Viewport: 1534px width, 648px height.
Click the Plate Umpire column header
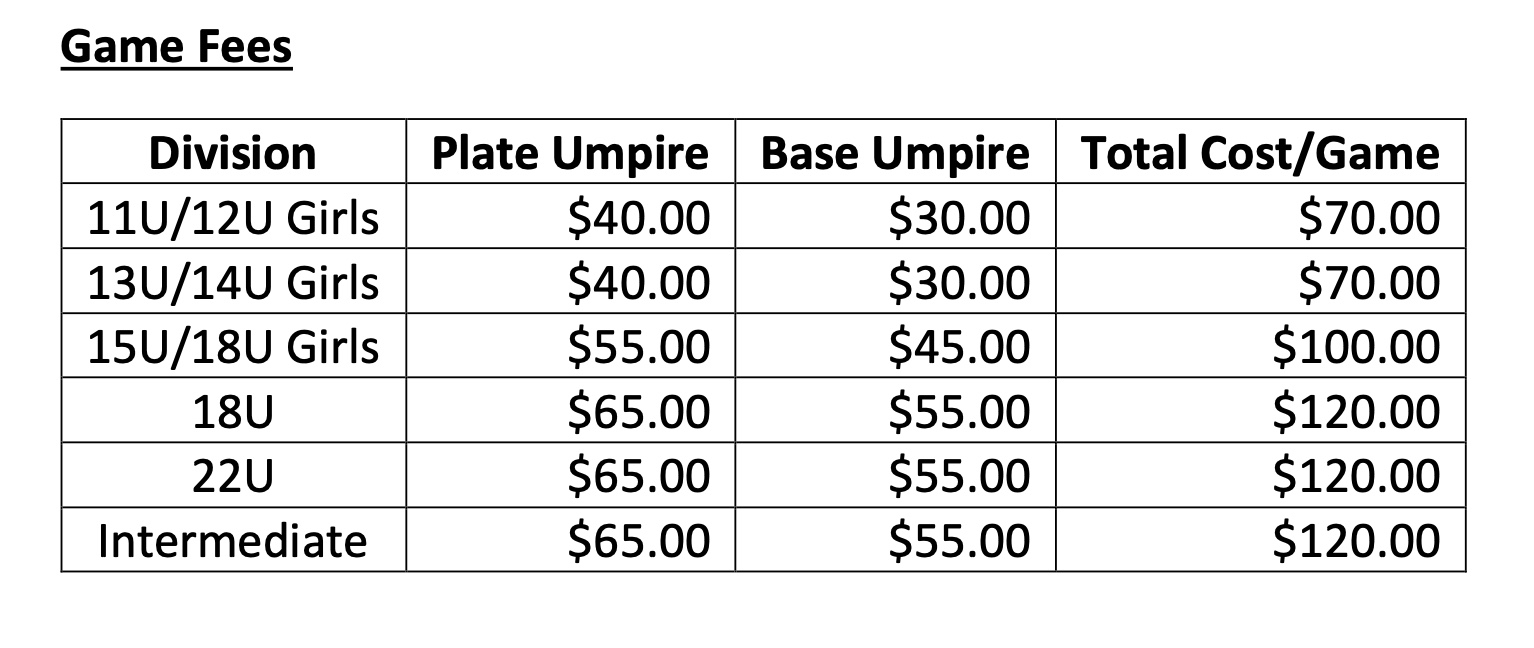click(x=569, y=153)
